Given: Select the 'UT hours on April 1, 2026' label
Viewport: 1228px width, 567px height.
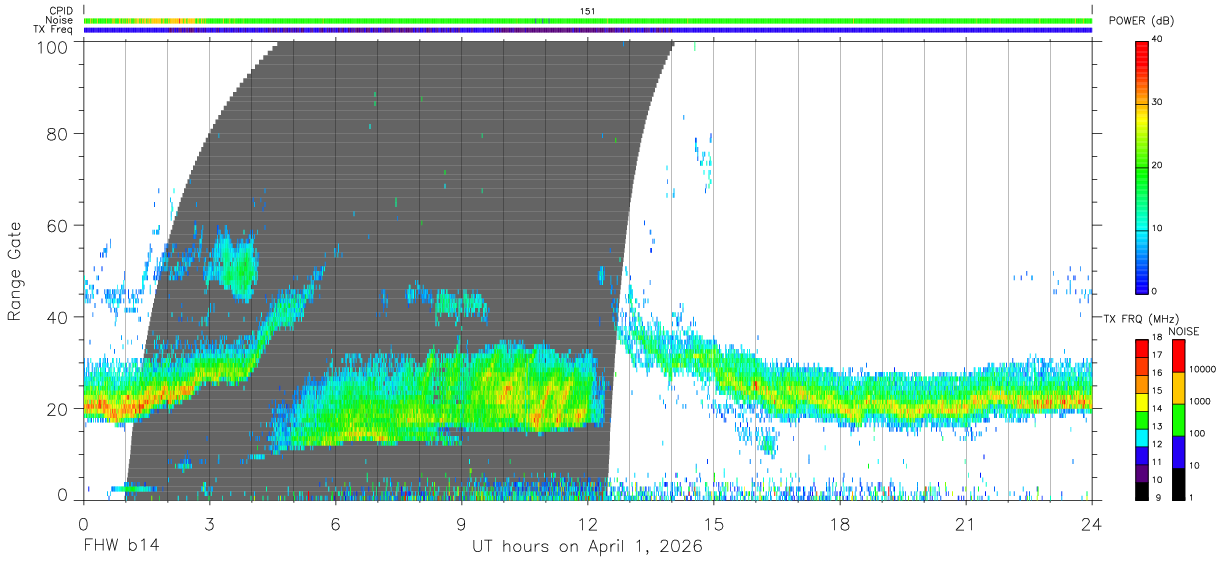Looking at the screenshot, I should coord(587,547).
